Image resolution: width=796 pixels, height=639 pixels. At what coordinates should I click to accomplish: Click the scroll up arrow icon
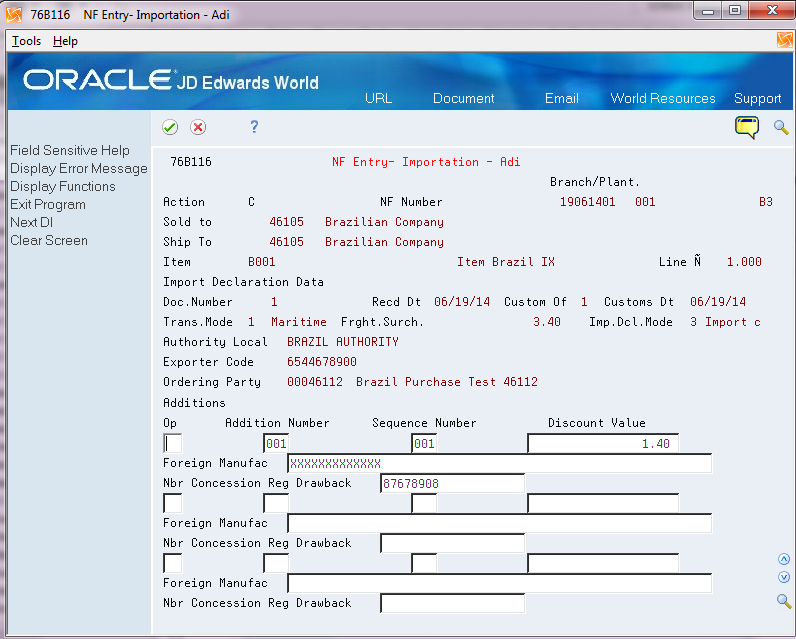tap(784, 559)
